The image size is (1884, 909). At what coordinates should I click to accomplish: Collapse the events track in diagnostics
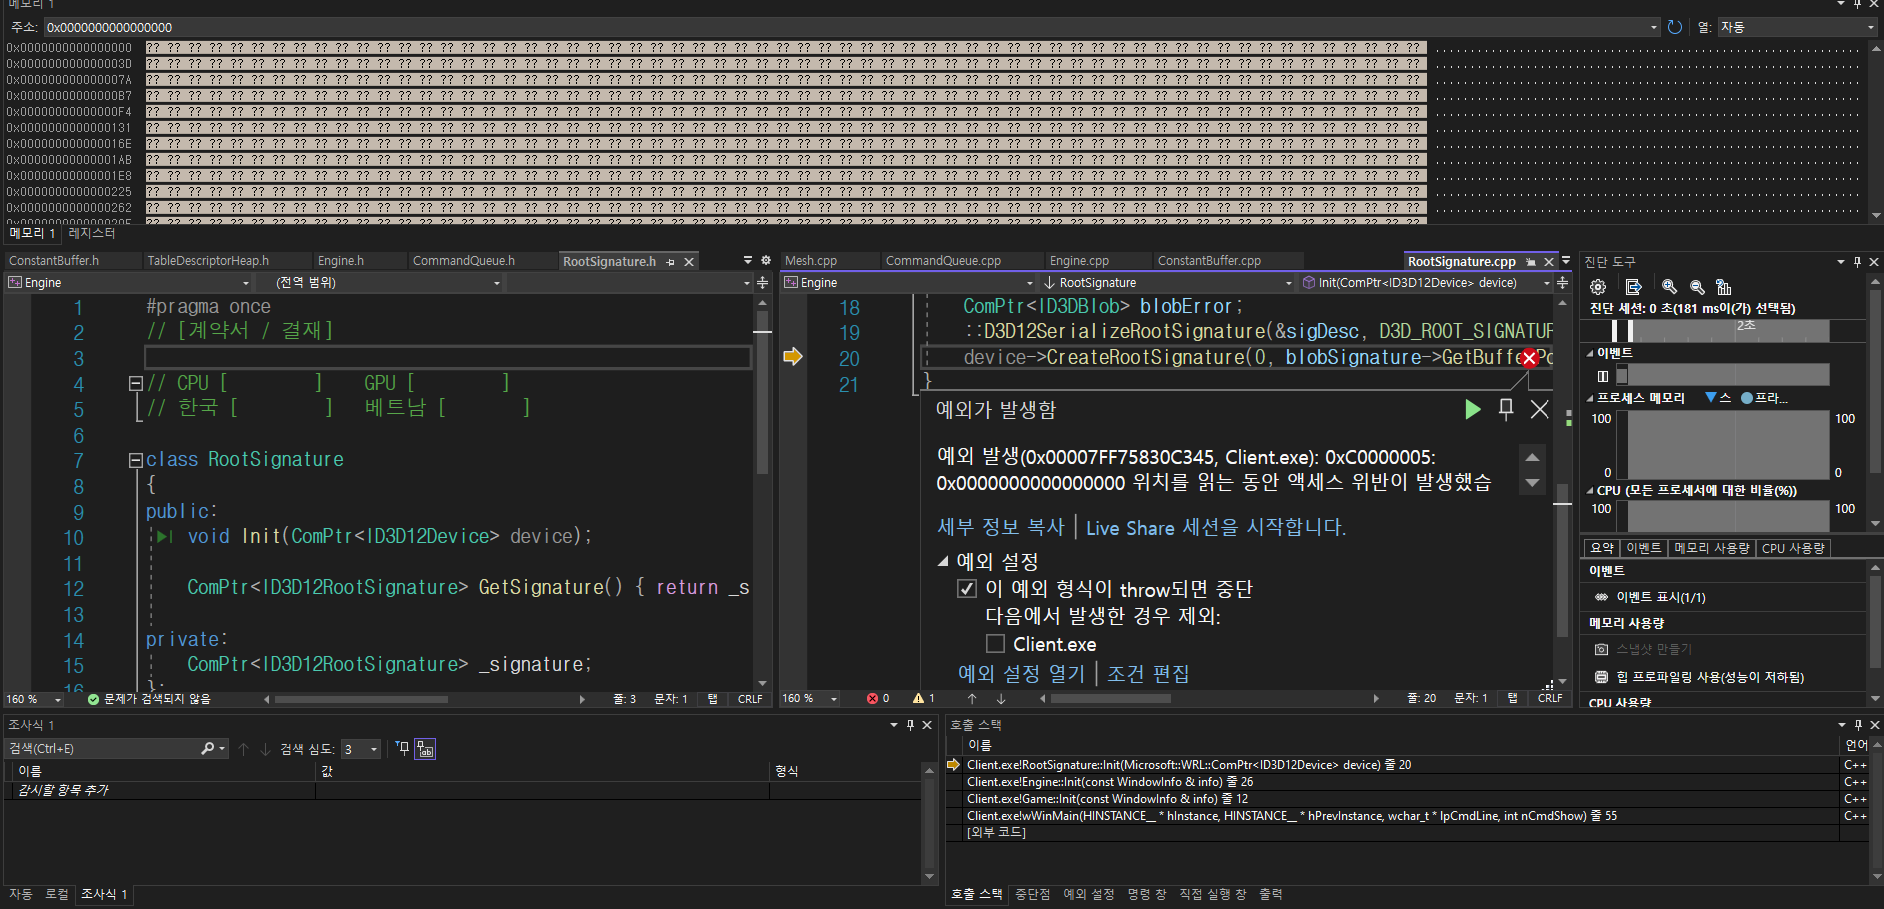(1590, 353)
